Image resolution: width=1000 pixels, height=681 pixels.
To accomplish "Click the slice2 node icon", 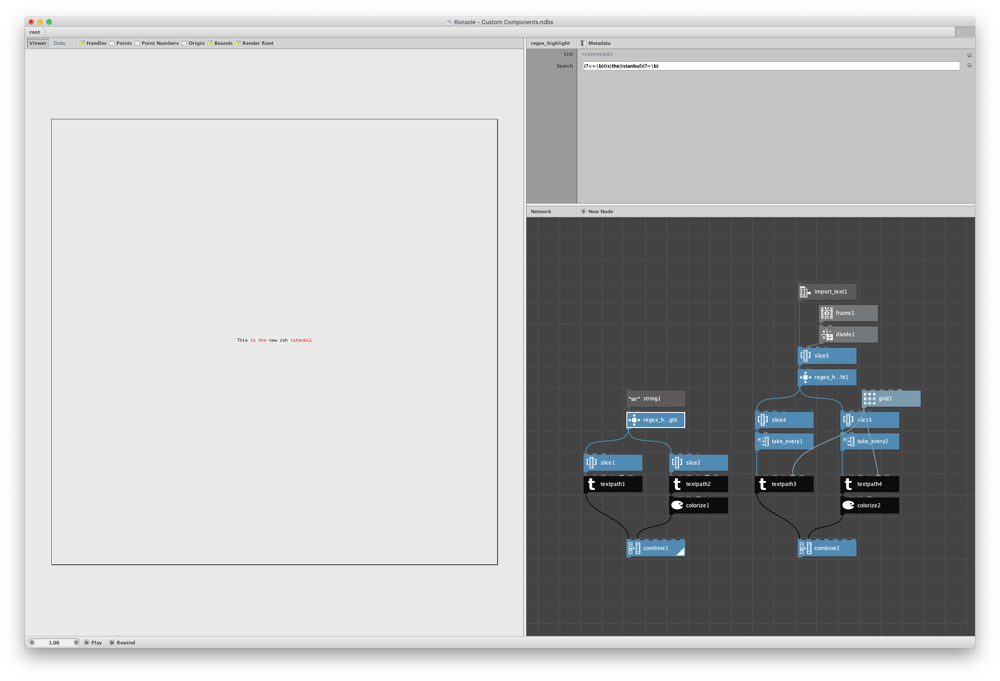I will (x=677, y=463).
